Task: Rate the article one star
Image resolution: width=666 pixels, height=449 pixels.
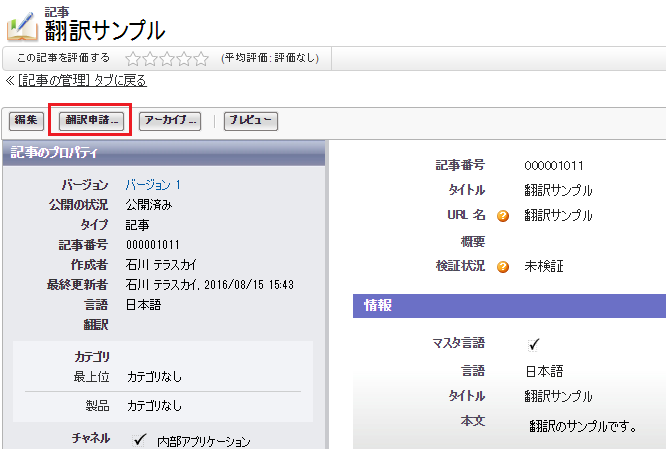Action: (133, 58)
